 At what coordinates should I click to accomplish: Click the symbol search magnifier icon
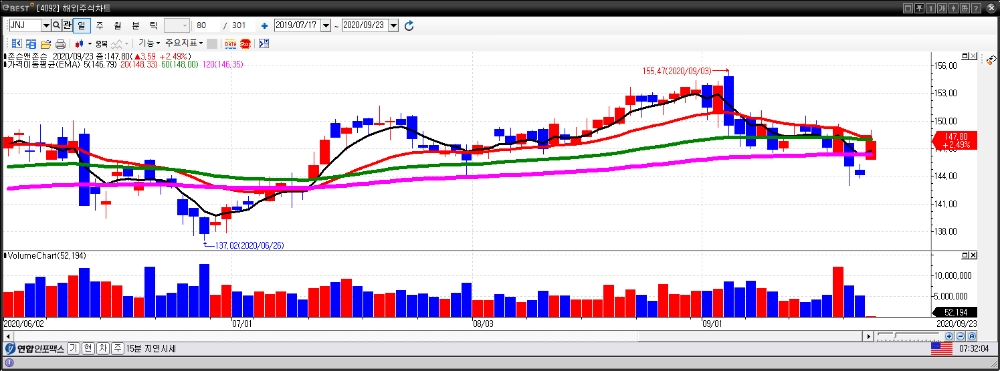56,25
